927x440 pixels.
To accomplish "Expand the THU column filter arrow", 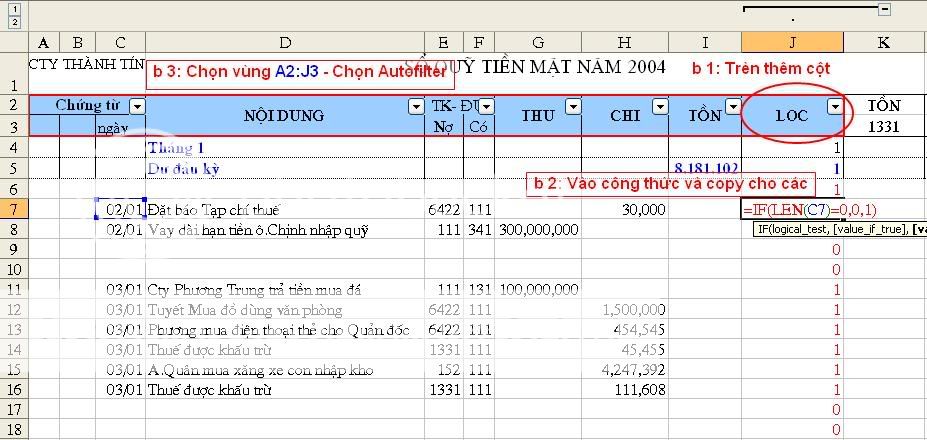I will 573,106.
